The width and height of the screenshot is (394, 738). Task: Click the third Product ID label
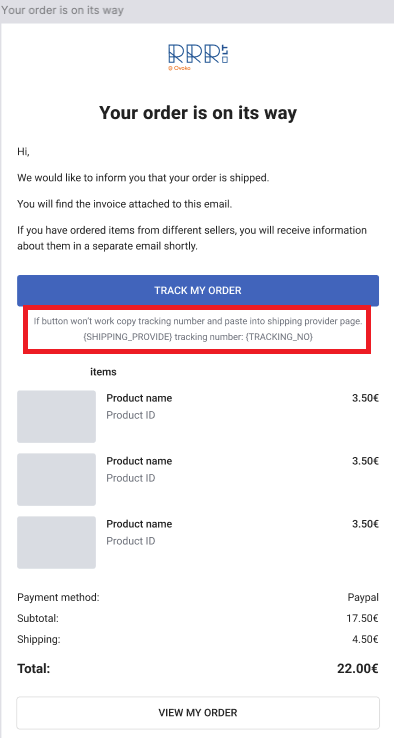click(x=130, y=541)
